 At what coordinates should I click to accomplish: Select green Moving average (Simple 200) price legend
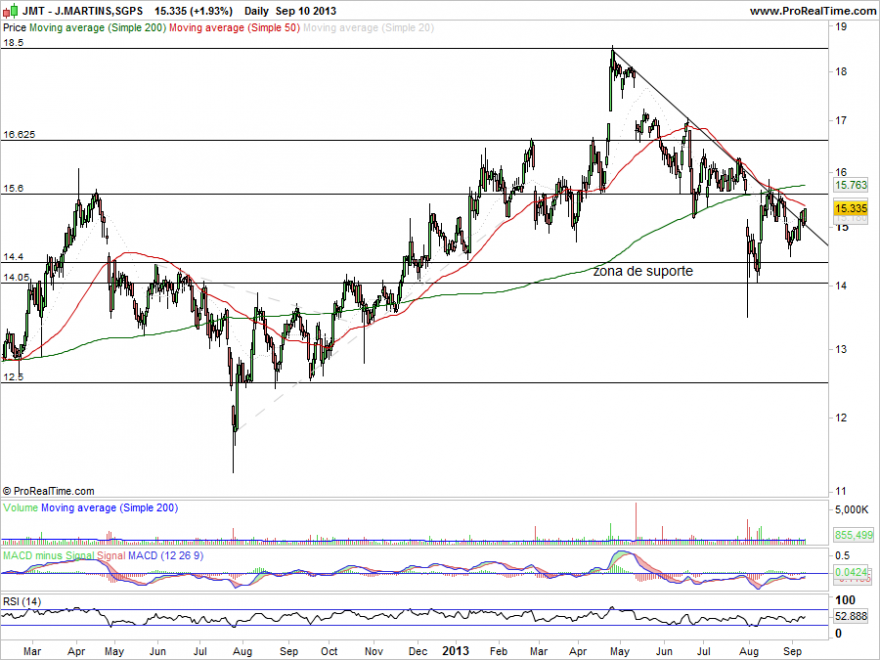tap(98, 28)
